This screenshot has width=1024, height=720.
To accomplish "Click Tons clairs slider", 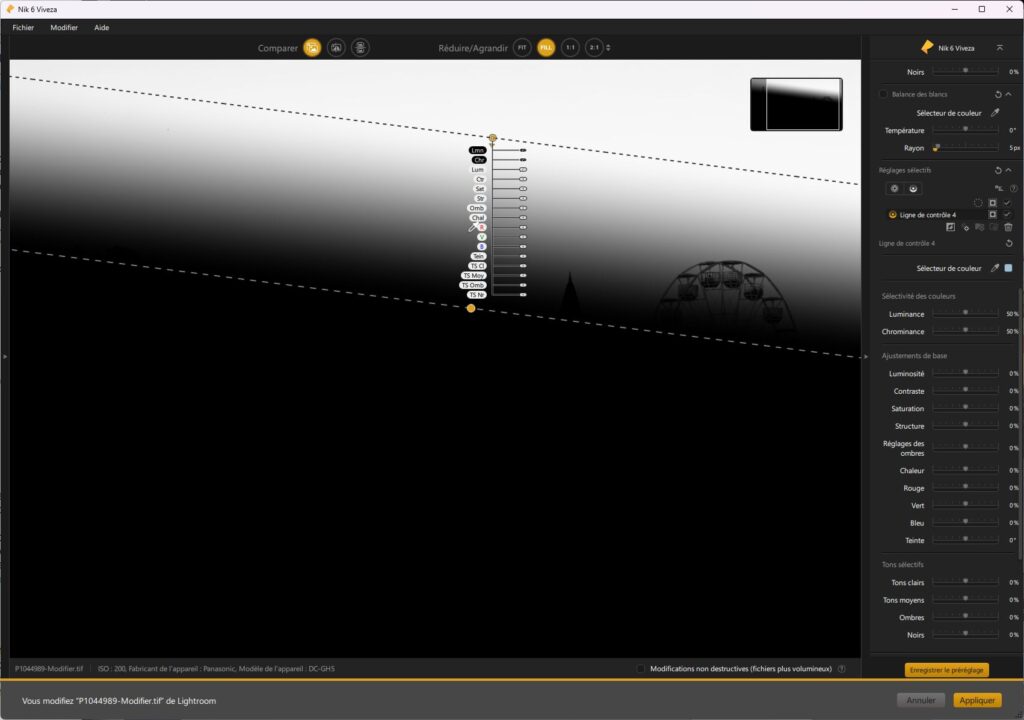I will pos(965,581).
